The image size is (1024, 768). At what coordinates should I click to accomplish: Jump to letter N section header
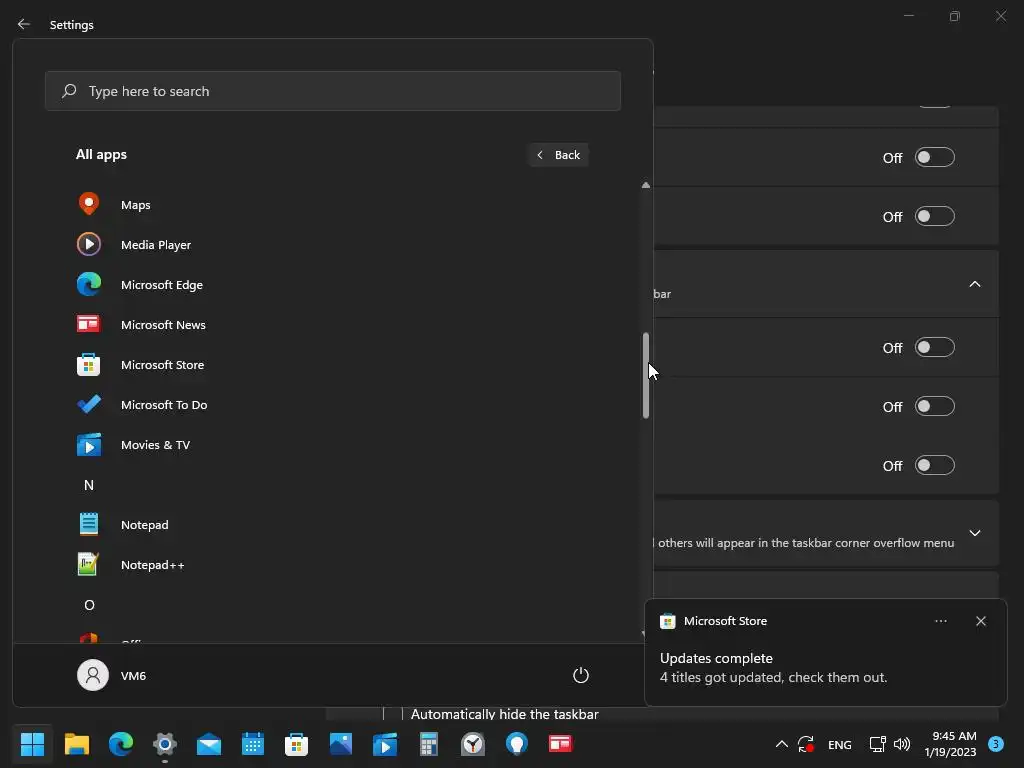[89, 485]
